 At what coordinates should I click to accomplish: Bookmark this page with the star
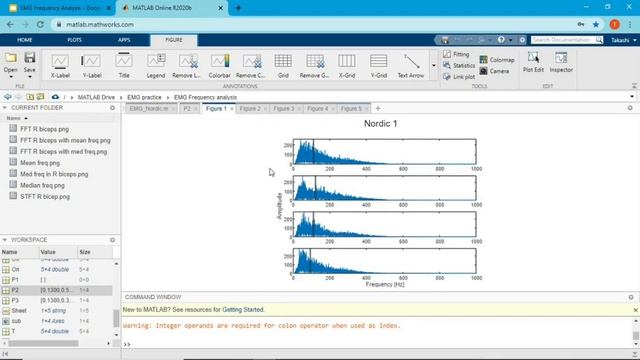click(596, 24)
